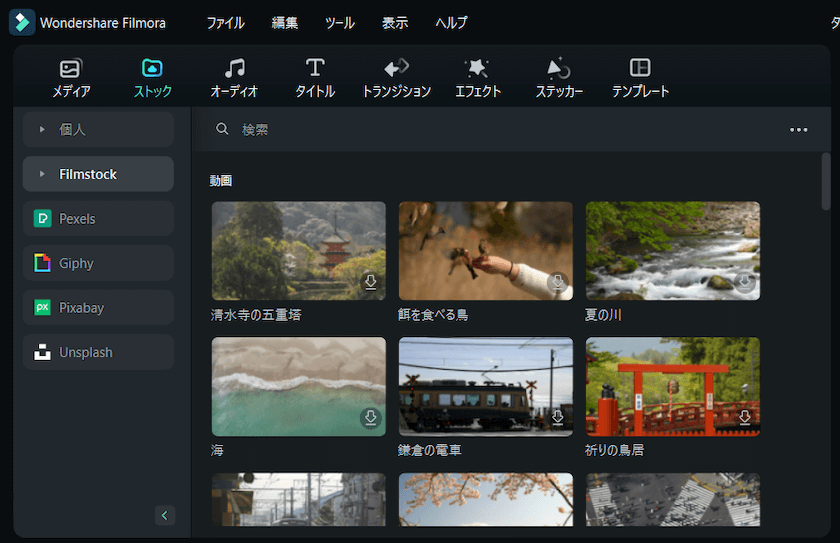The height and width of the screenshot is (543, 840).
Task: Click the Giphy logo icon
Action: pos(42,263)
